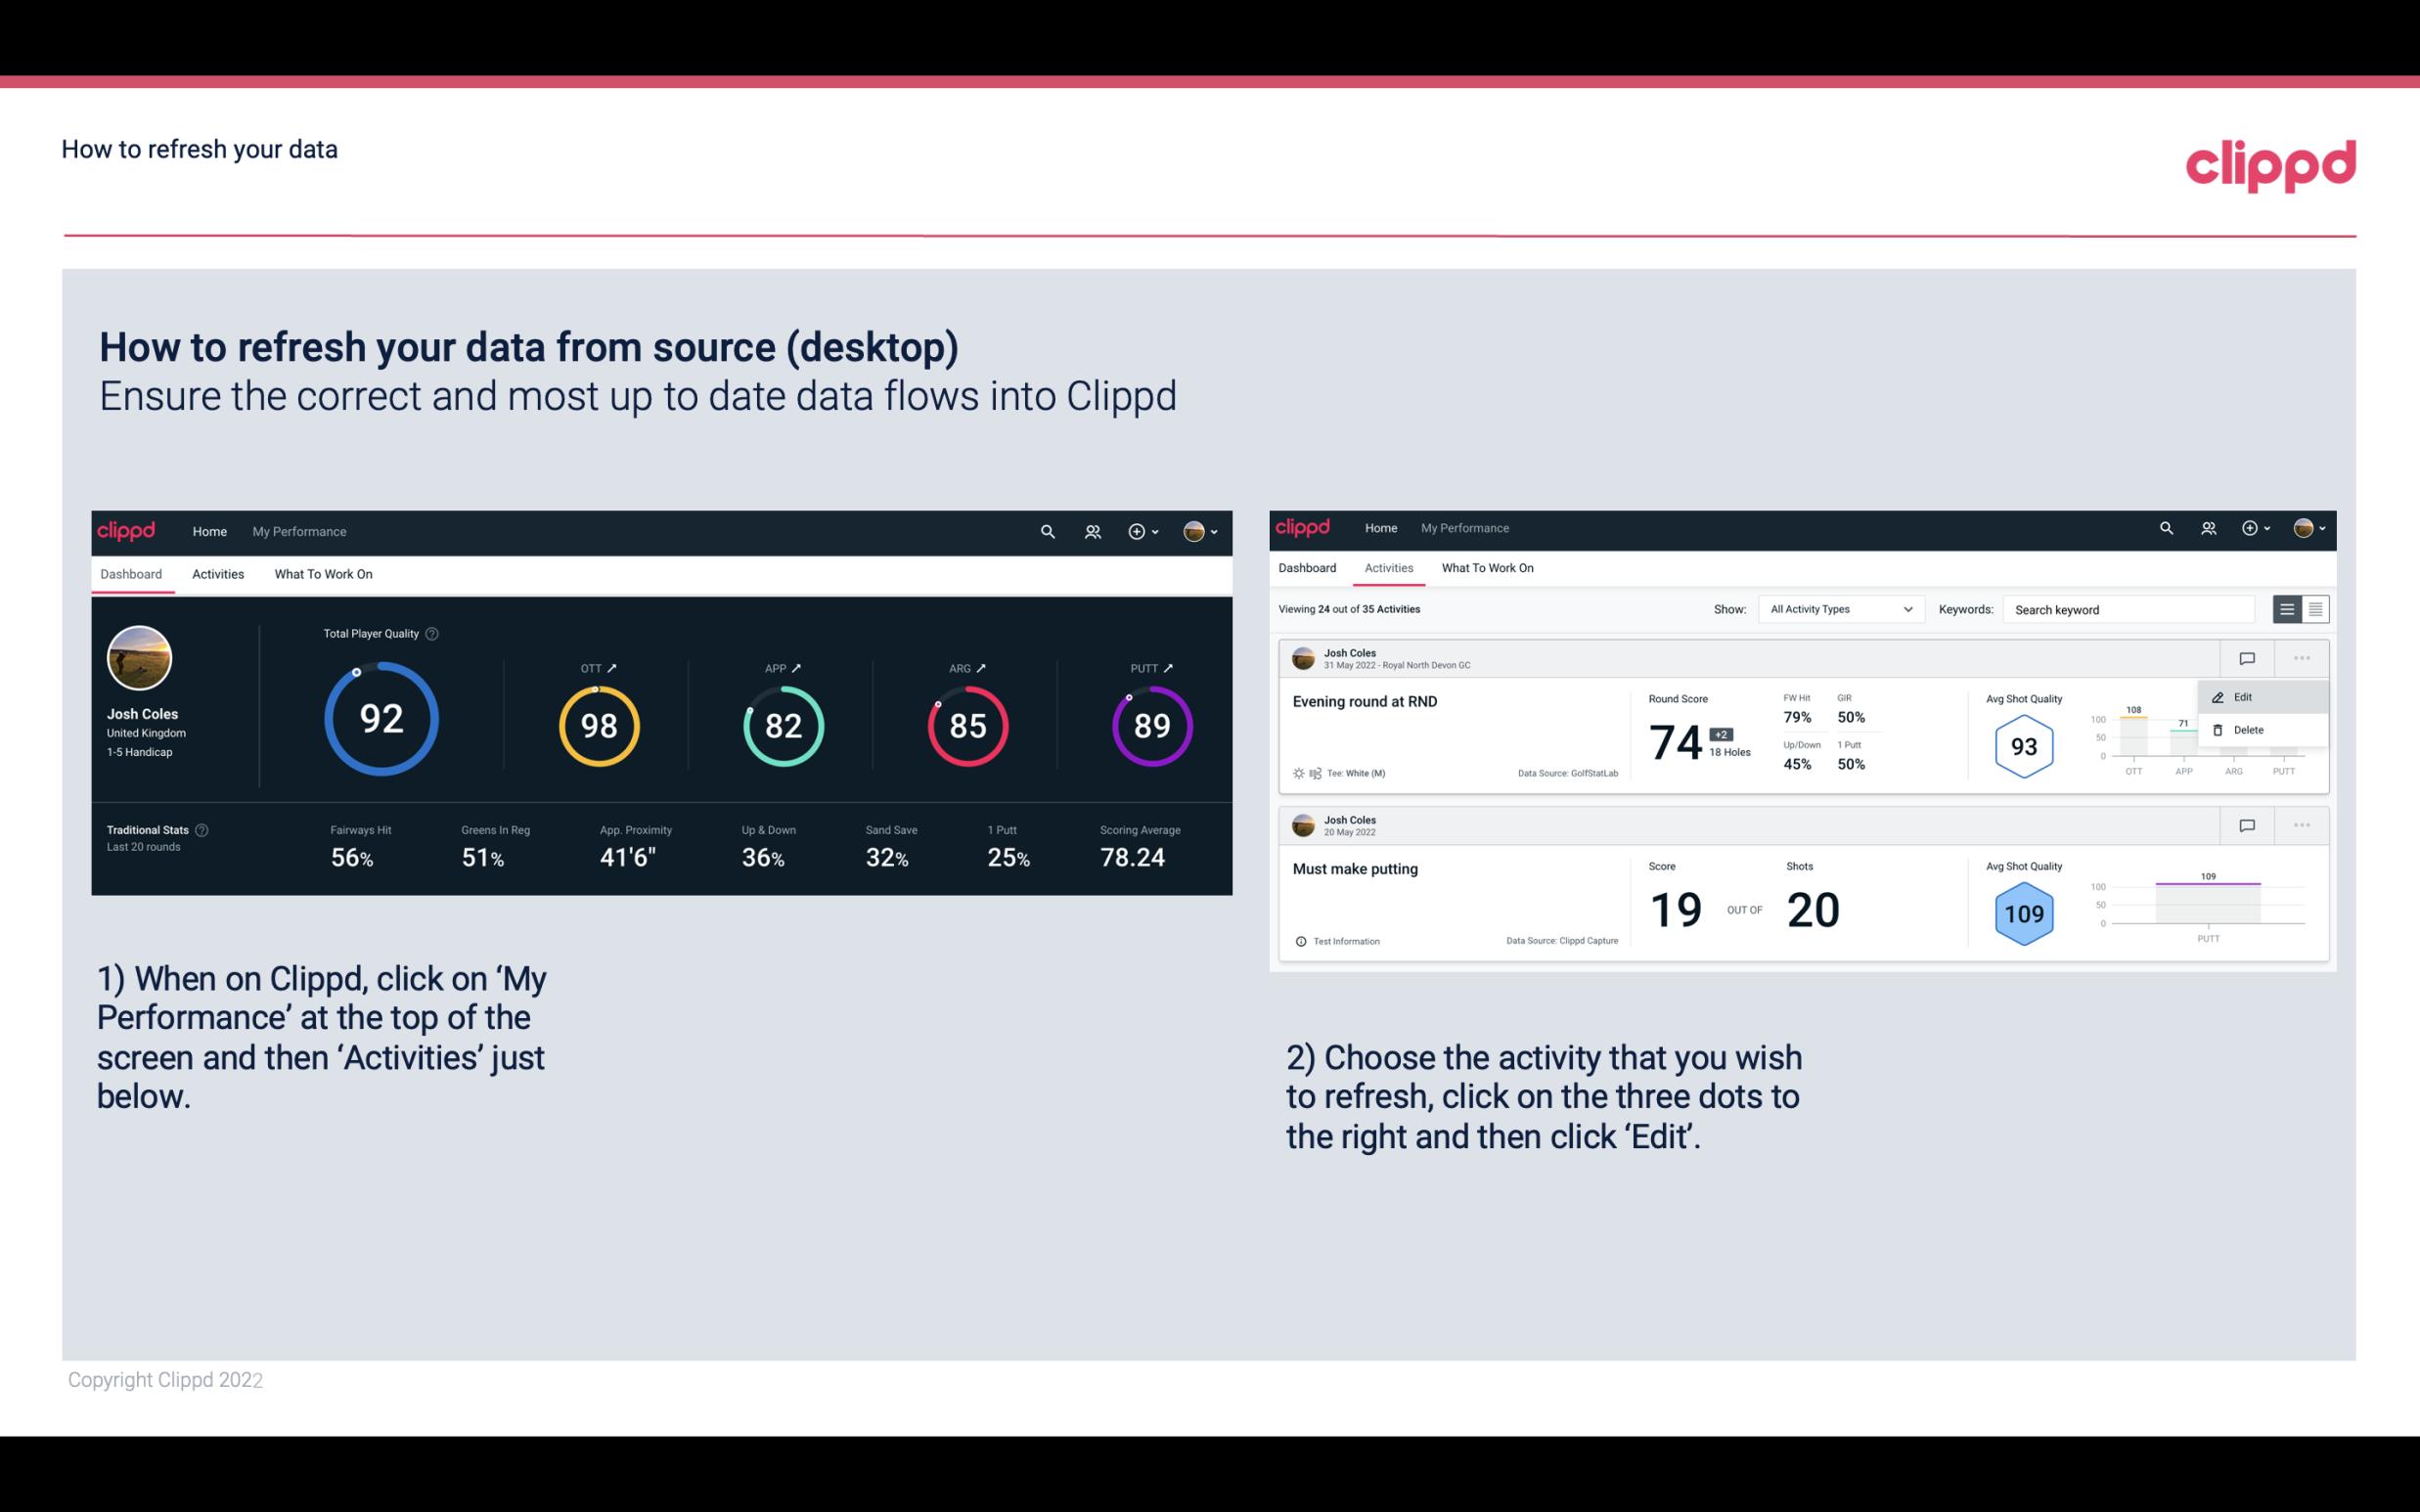Select the 'What To Work On' tab
Image resolution: width=2420 pixels, height=1512 pixels.
click(x=323, y=573)
